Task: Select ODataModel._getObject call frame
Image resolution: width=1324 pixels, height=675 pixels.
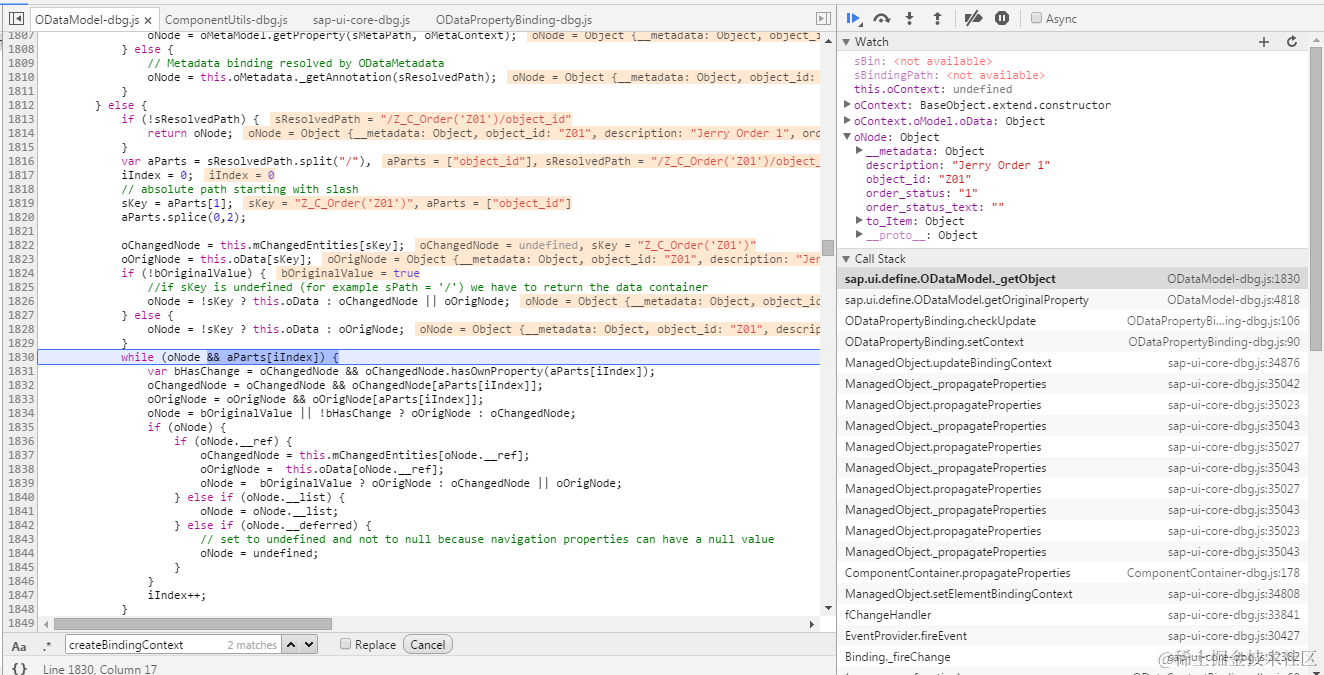Action: [x=1072, y=279]
